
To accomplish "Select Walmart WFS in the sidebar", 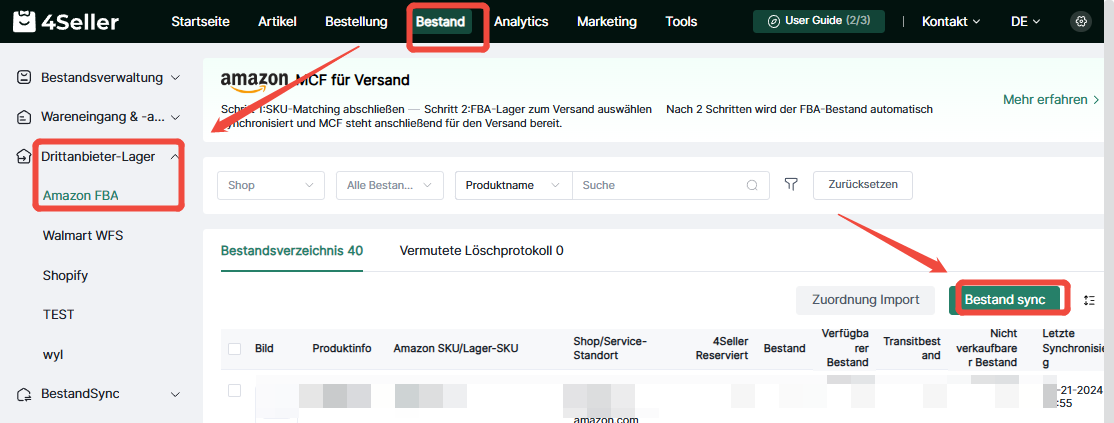I will point(83,235).
